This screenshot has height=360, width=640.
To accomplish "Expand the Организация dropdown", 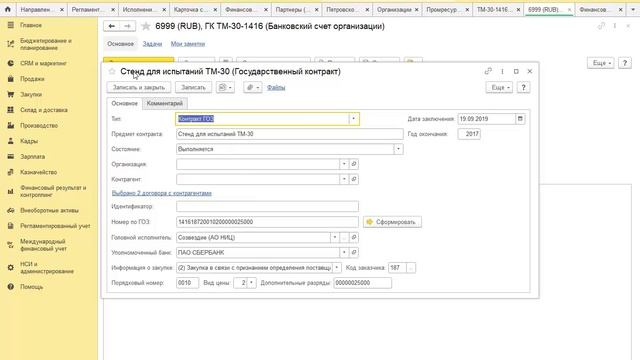I will point(344,164).
